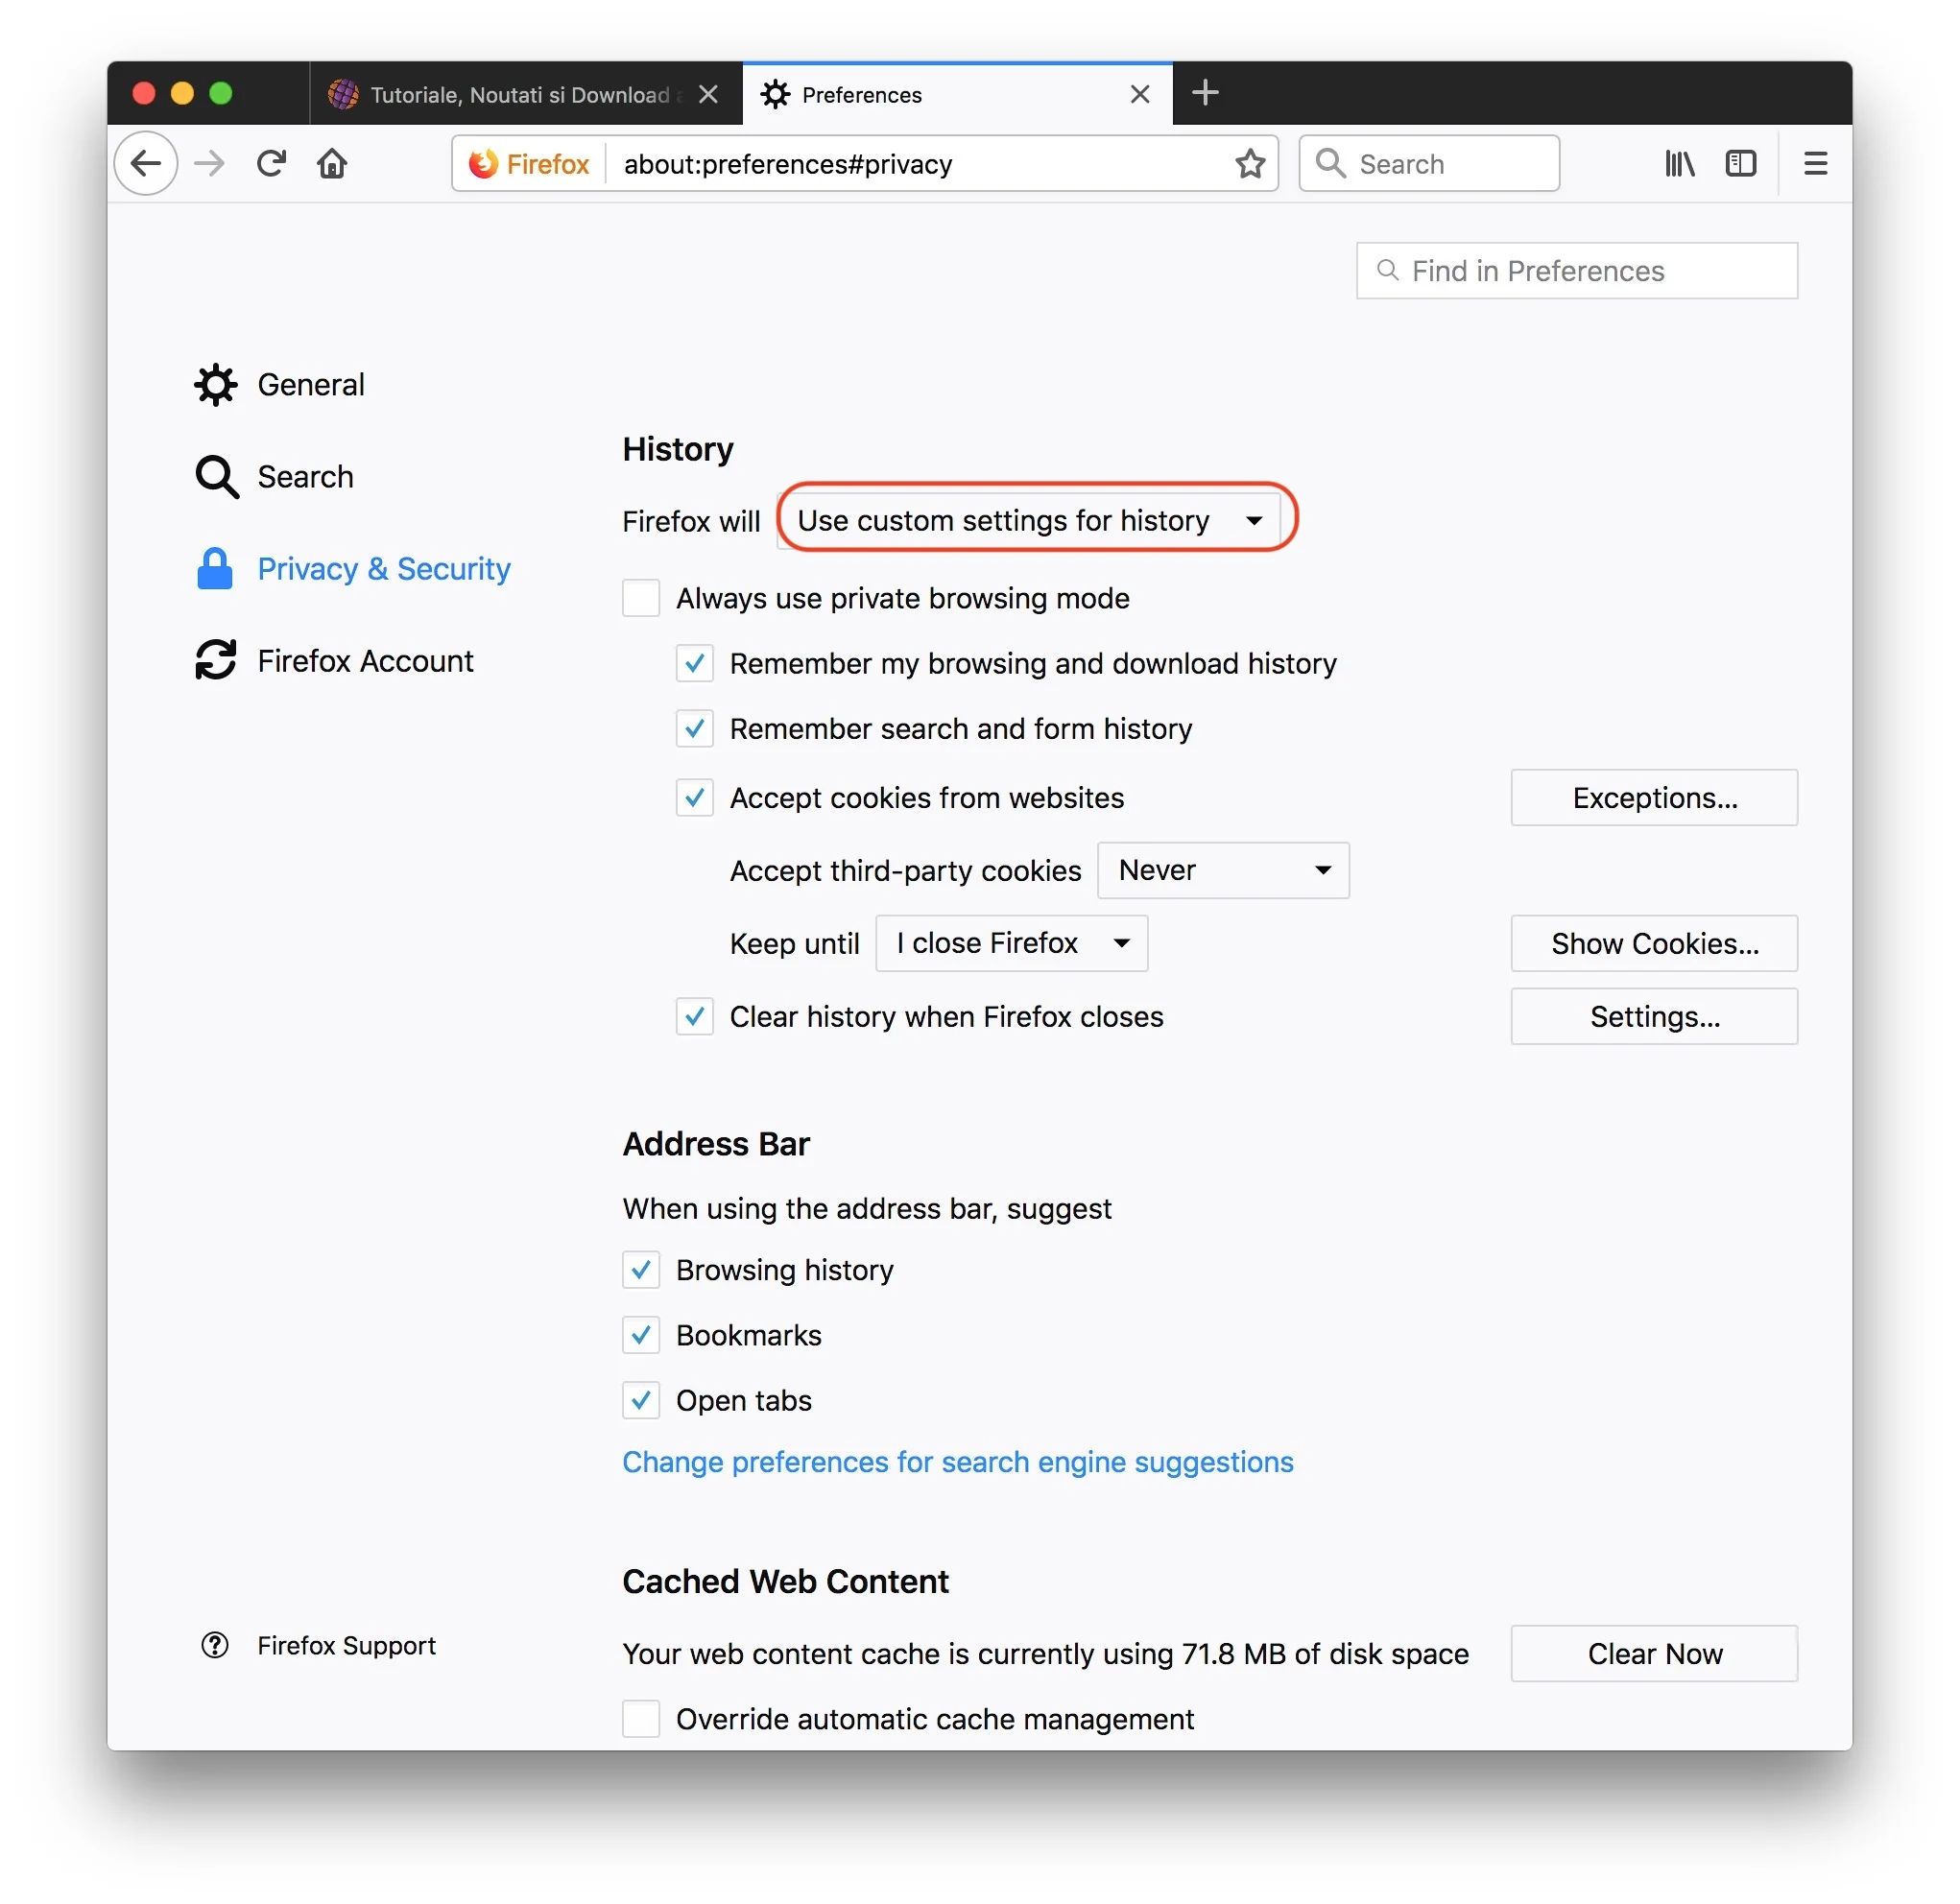Screen dimensions: 1960x1904
Task: Uncheck Remember search and form history
Action: click(x=694, y=728)
